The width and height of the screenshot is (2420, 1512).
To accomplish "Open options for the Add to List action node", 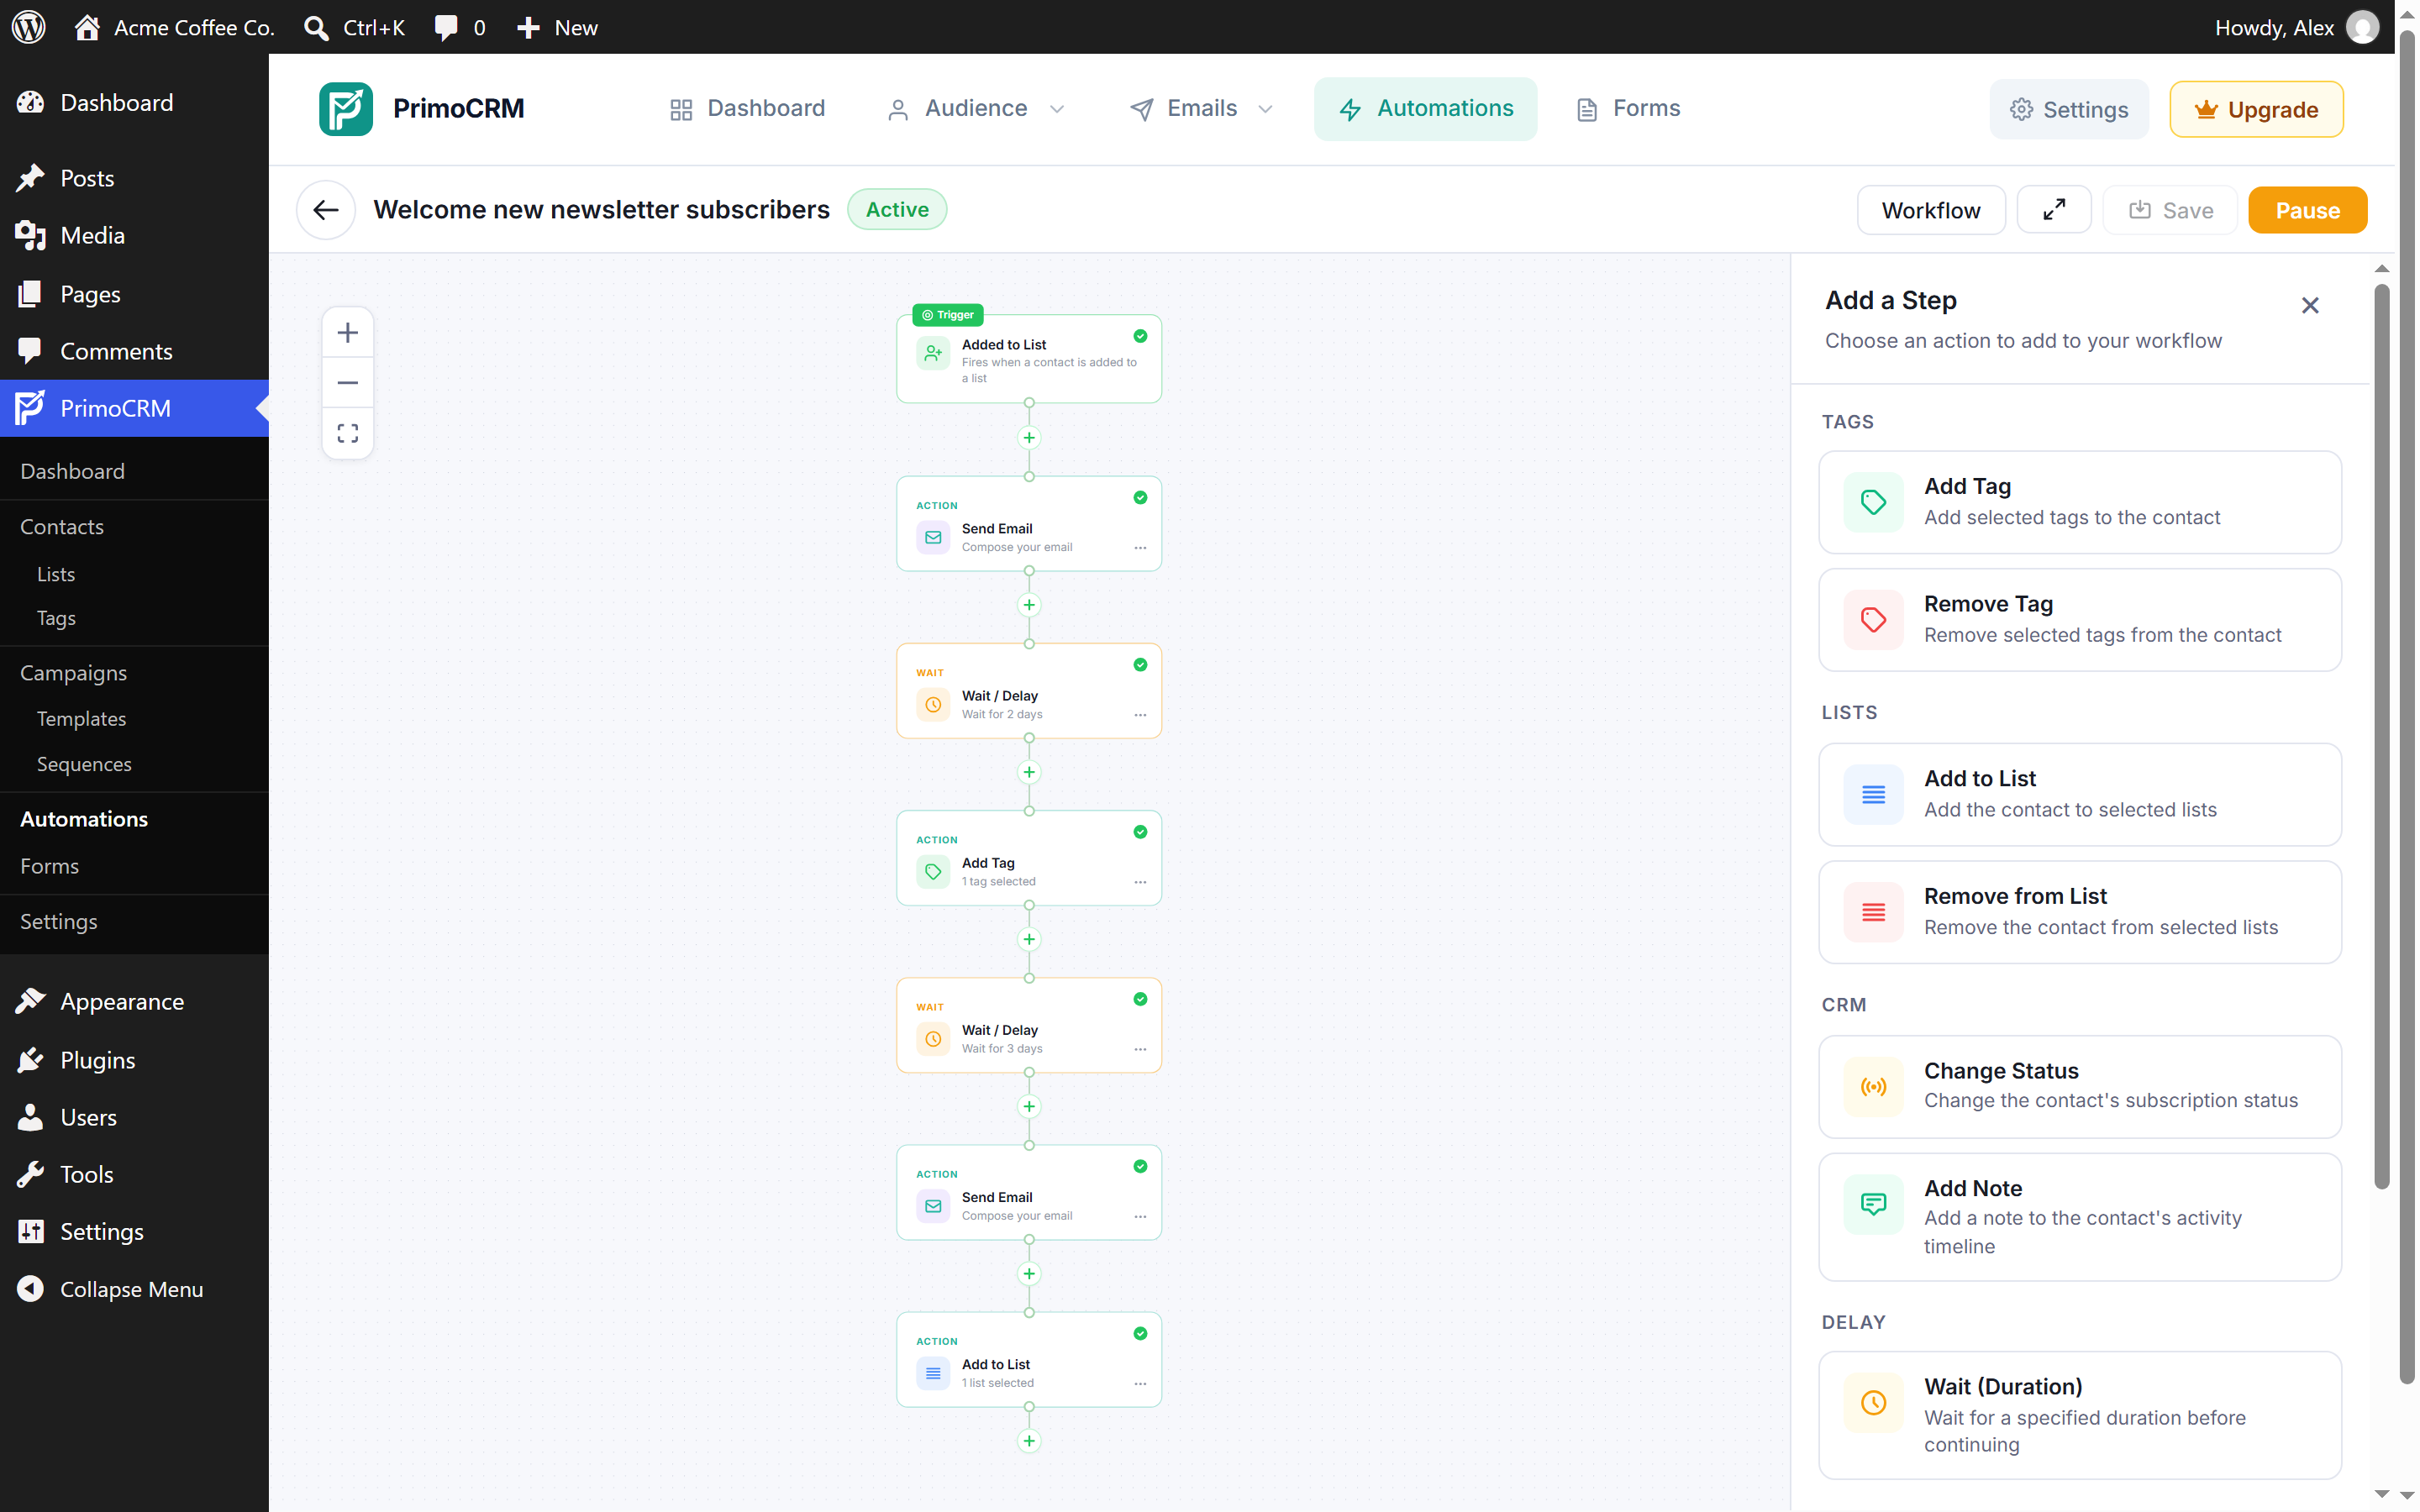I will pyautogui.click(x=1140, y=1383).
